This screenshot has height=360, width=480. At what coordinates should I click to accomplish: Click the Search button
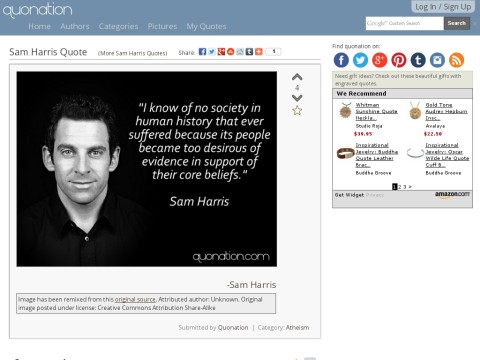point(457,23)
